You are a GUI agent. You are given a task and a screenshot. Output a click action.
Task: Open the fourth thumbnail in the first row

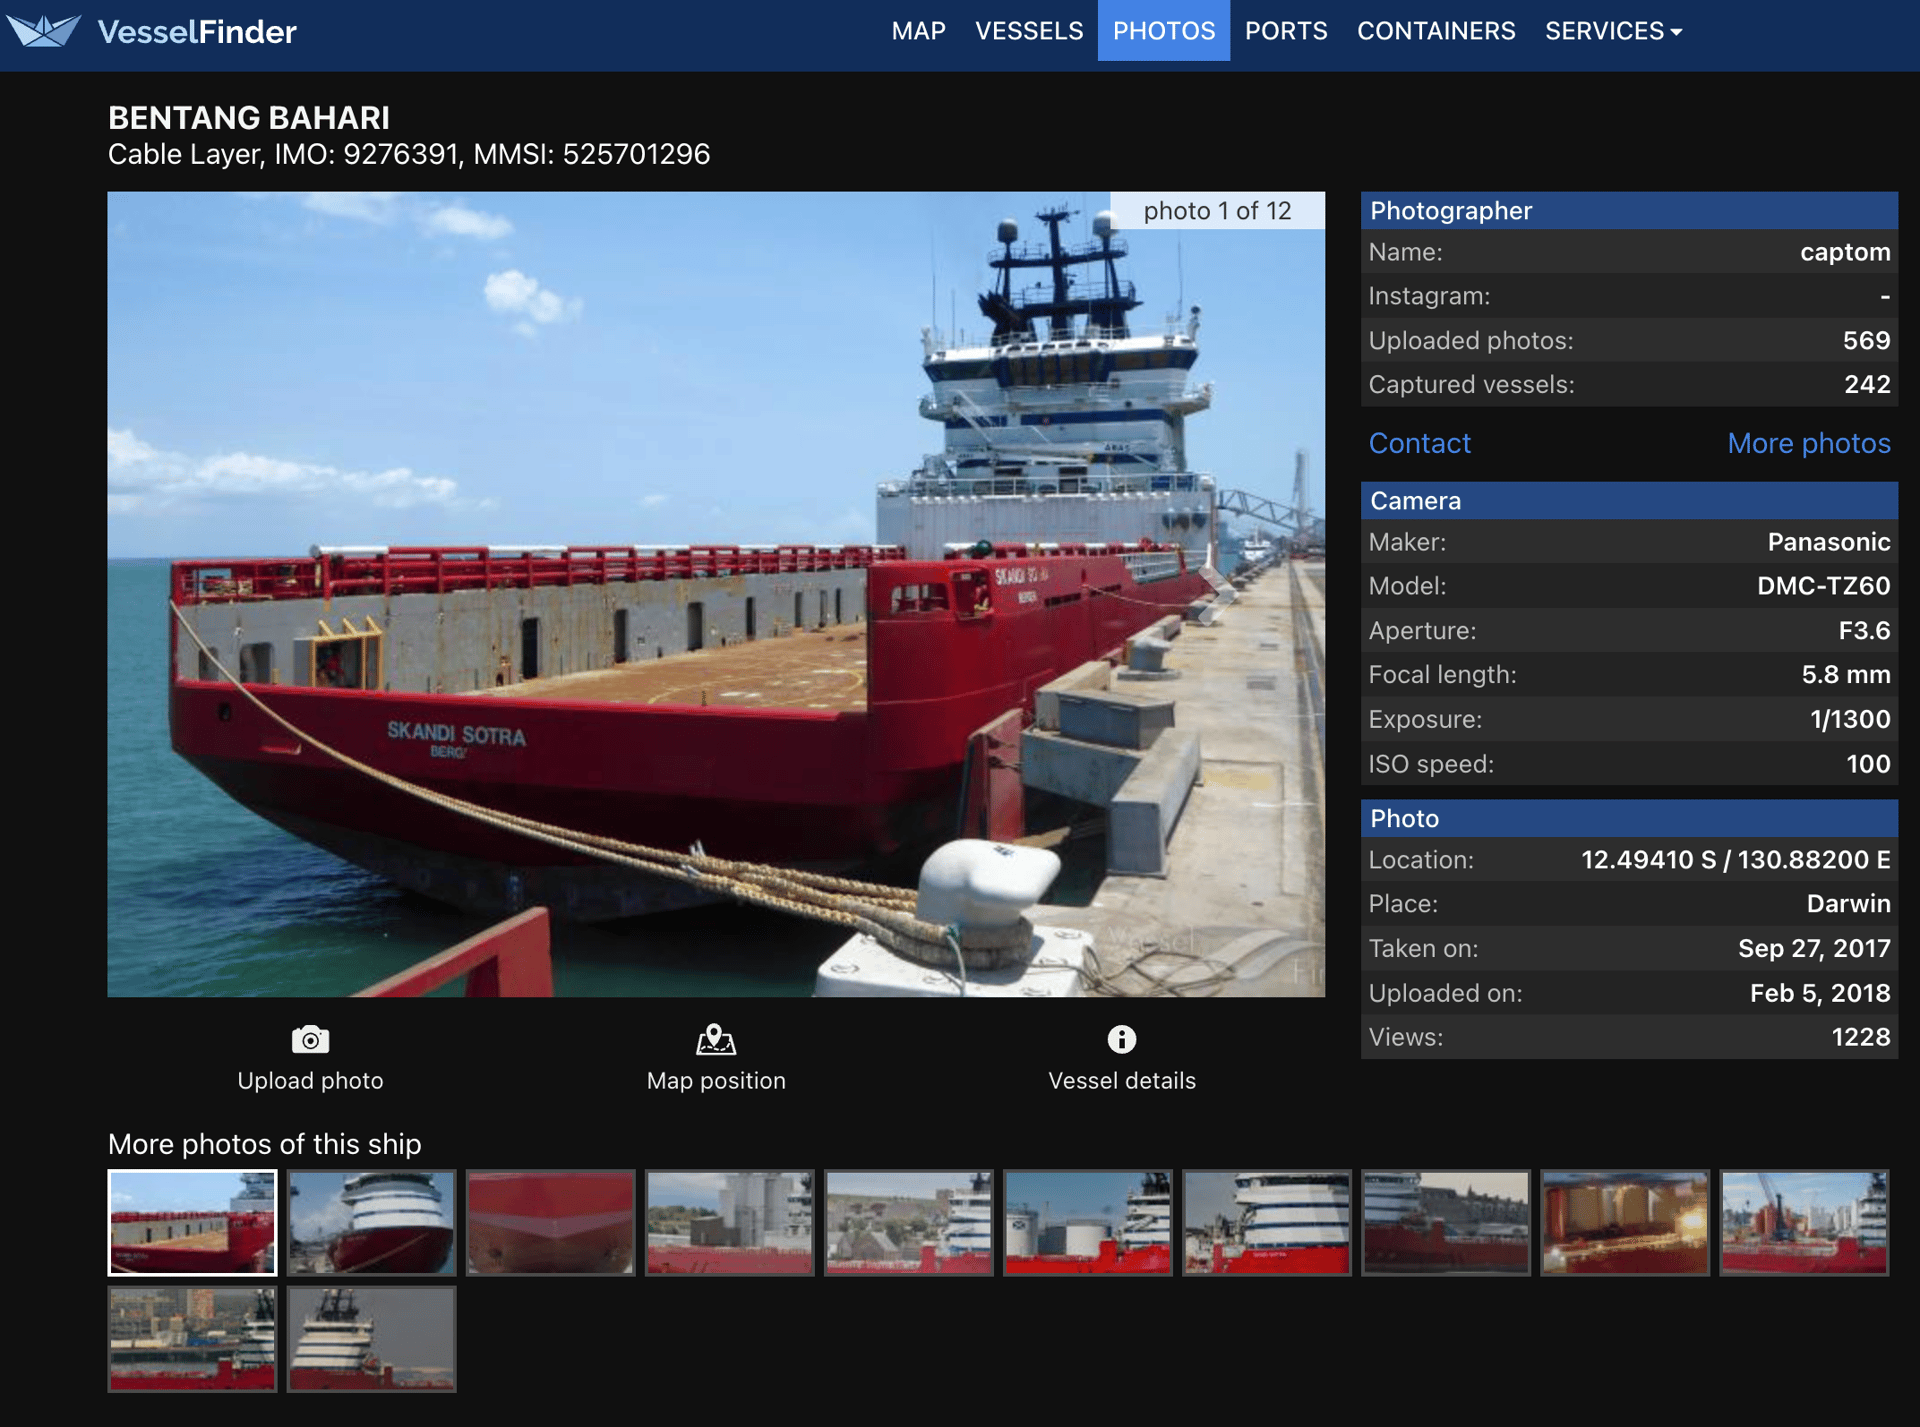pos(729,1223)
